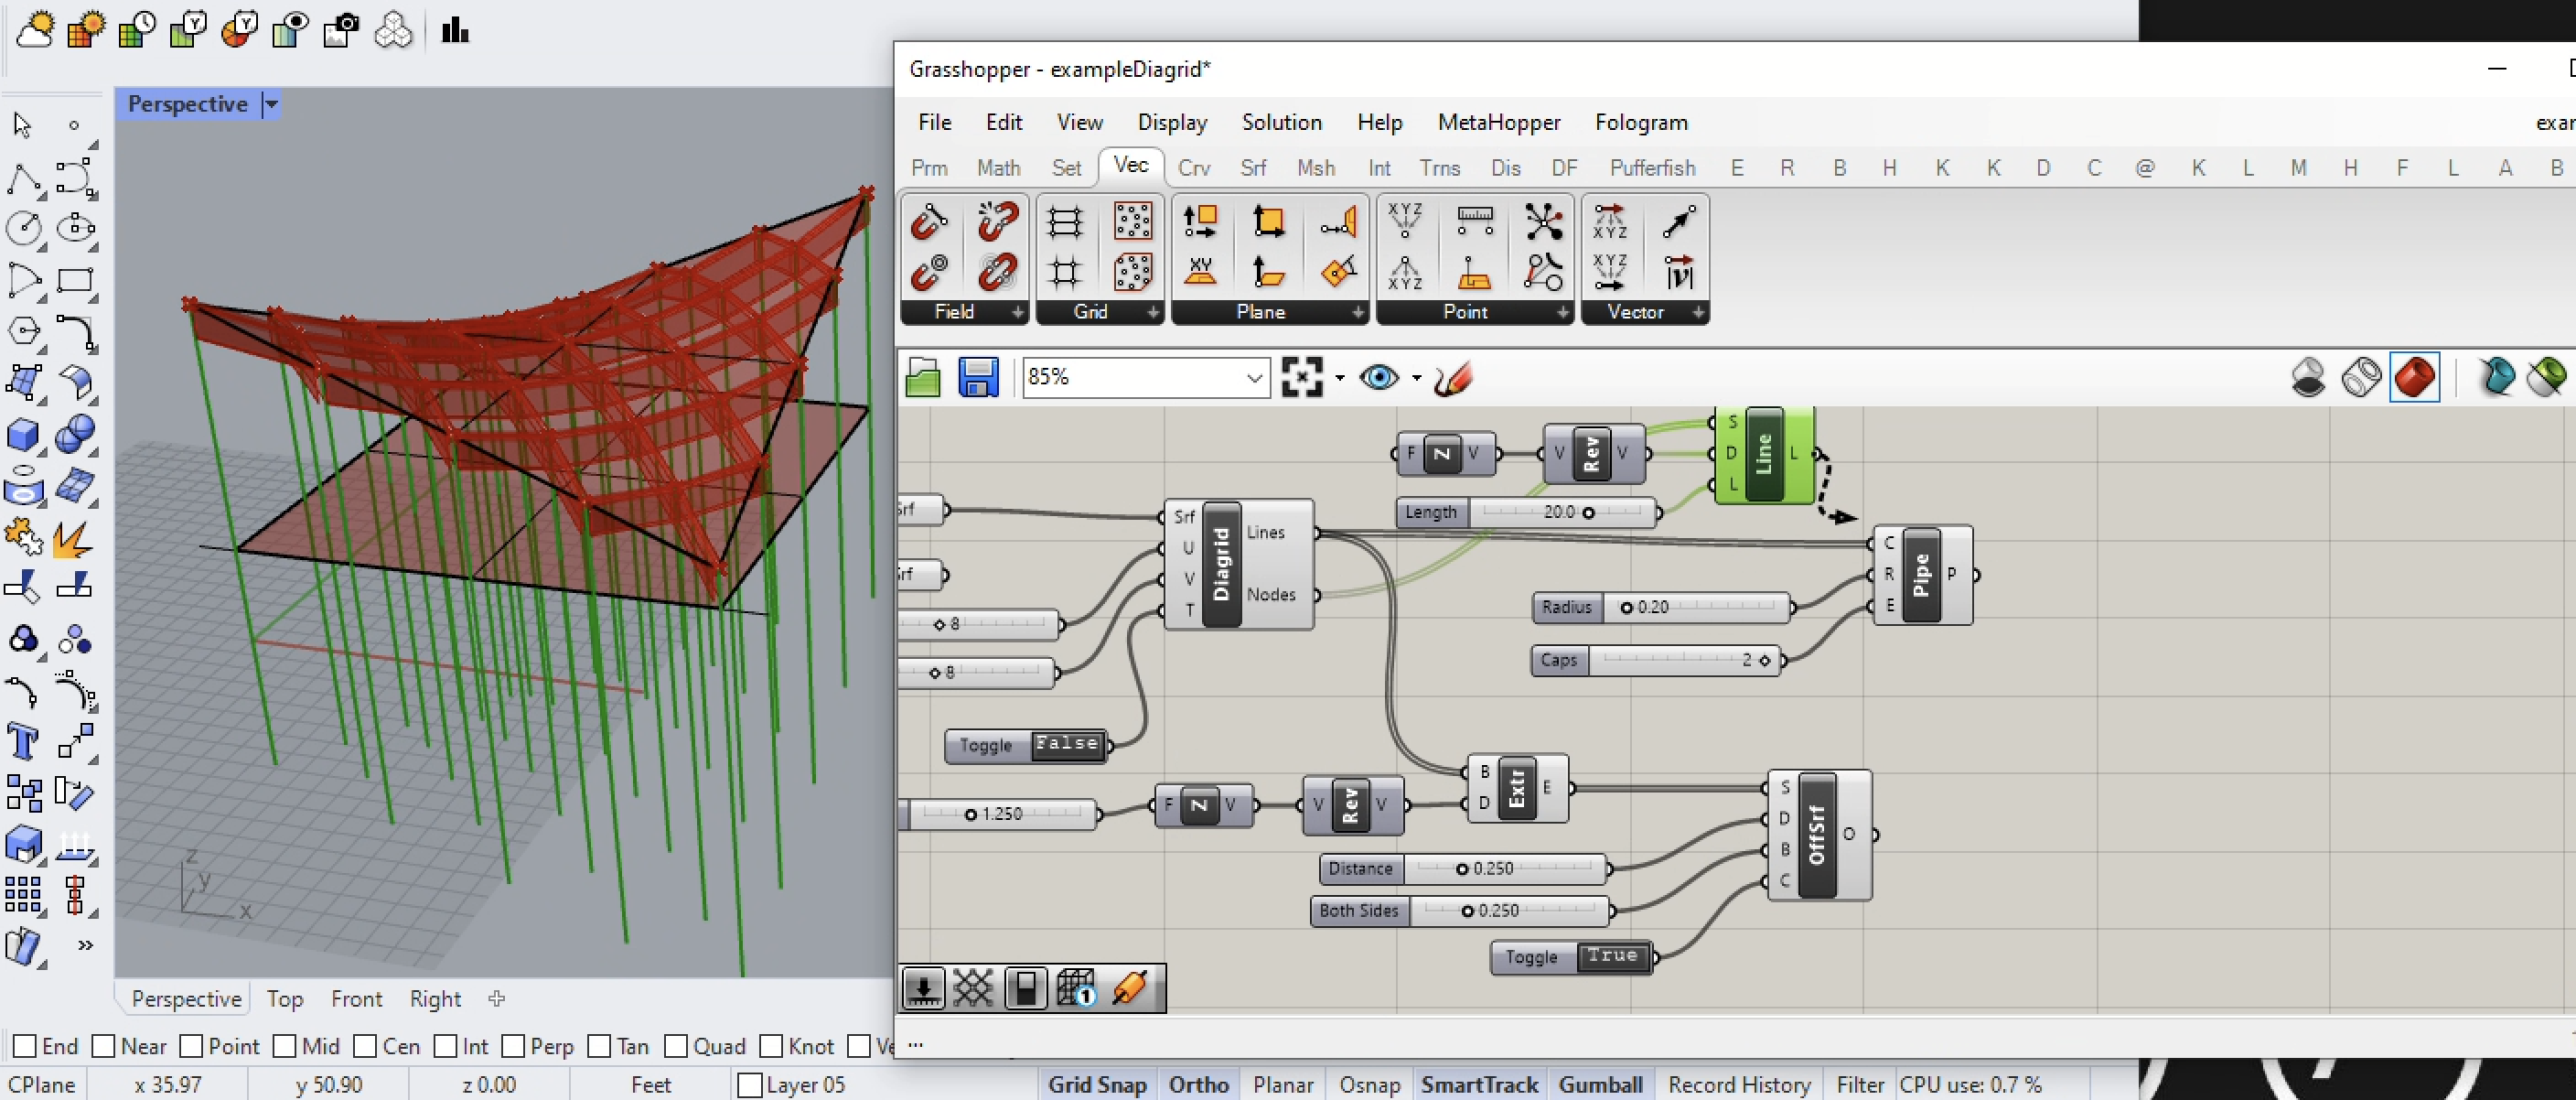Open the Grasshopper File menu
2576x1100 pixels.
tap(934, 122)
